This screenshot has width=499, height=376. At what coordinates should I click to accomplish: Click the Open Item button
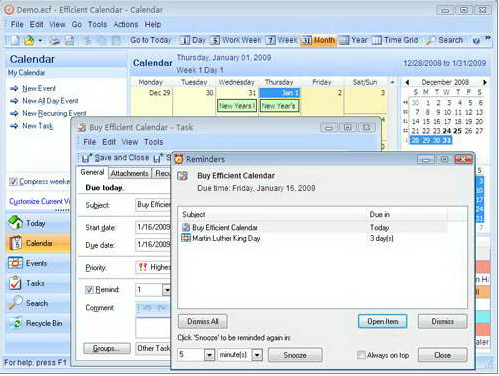(x=383, y=322)
